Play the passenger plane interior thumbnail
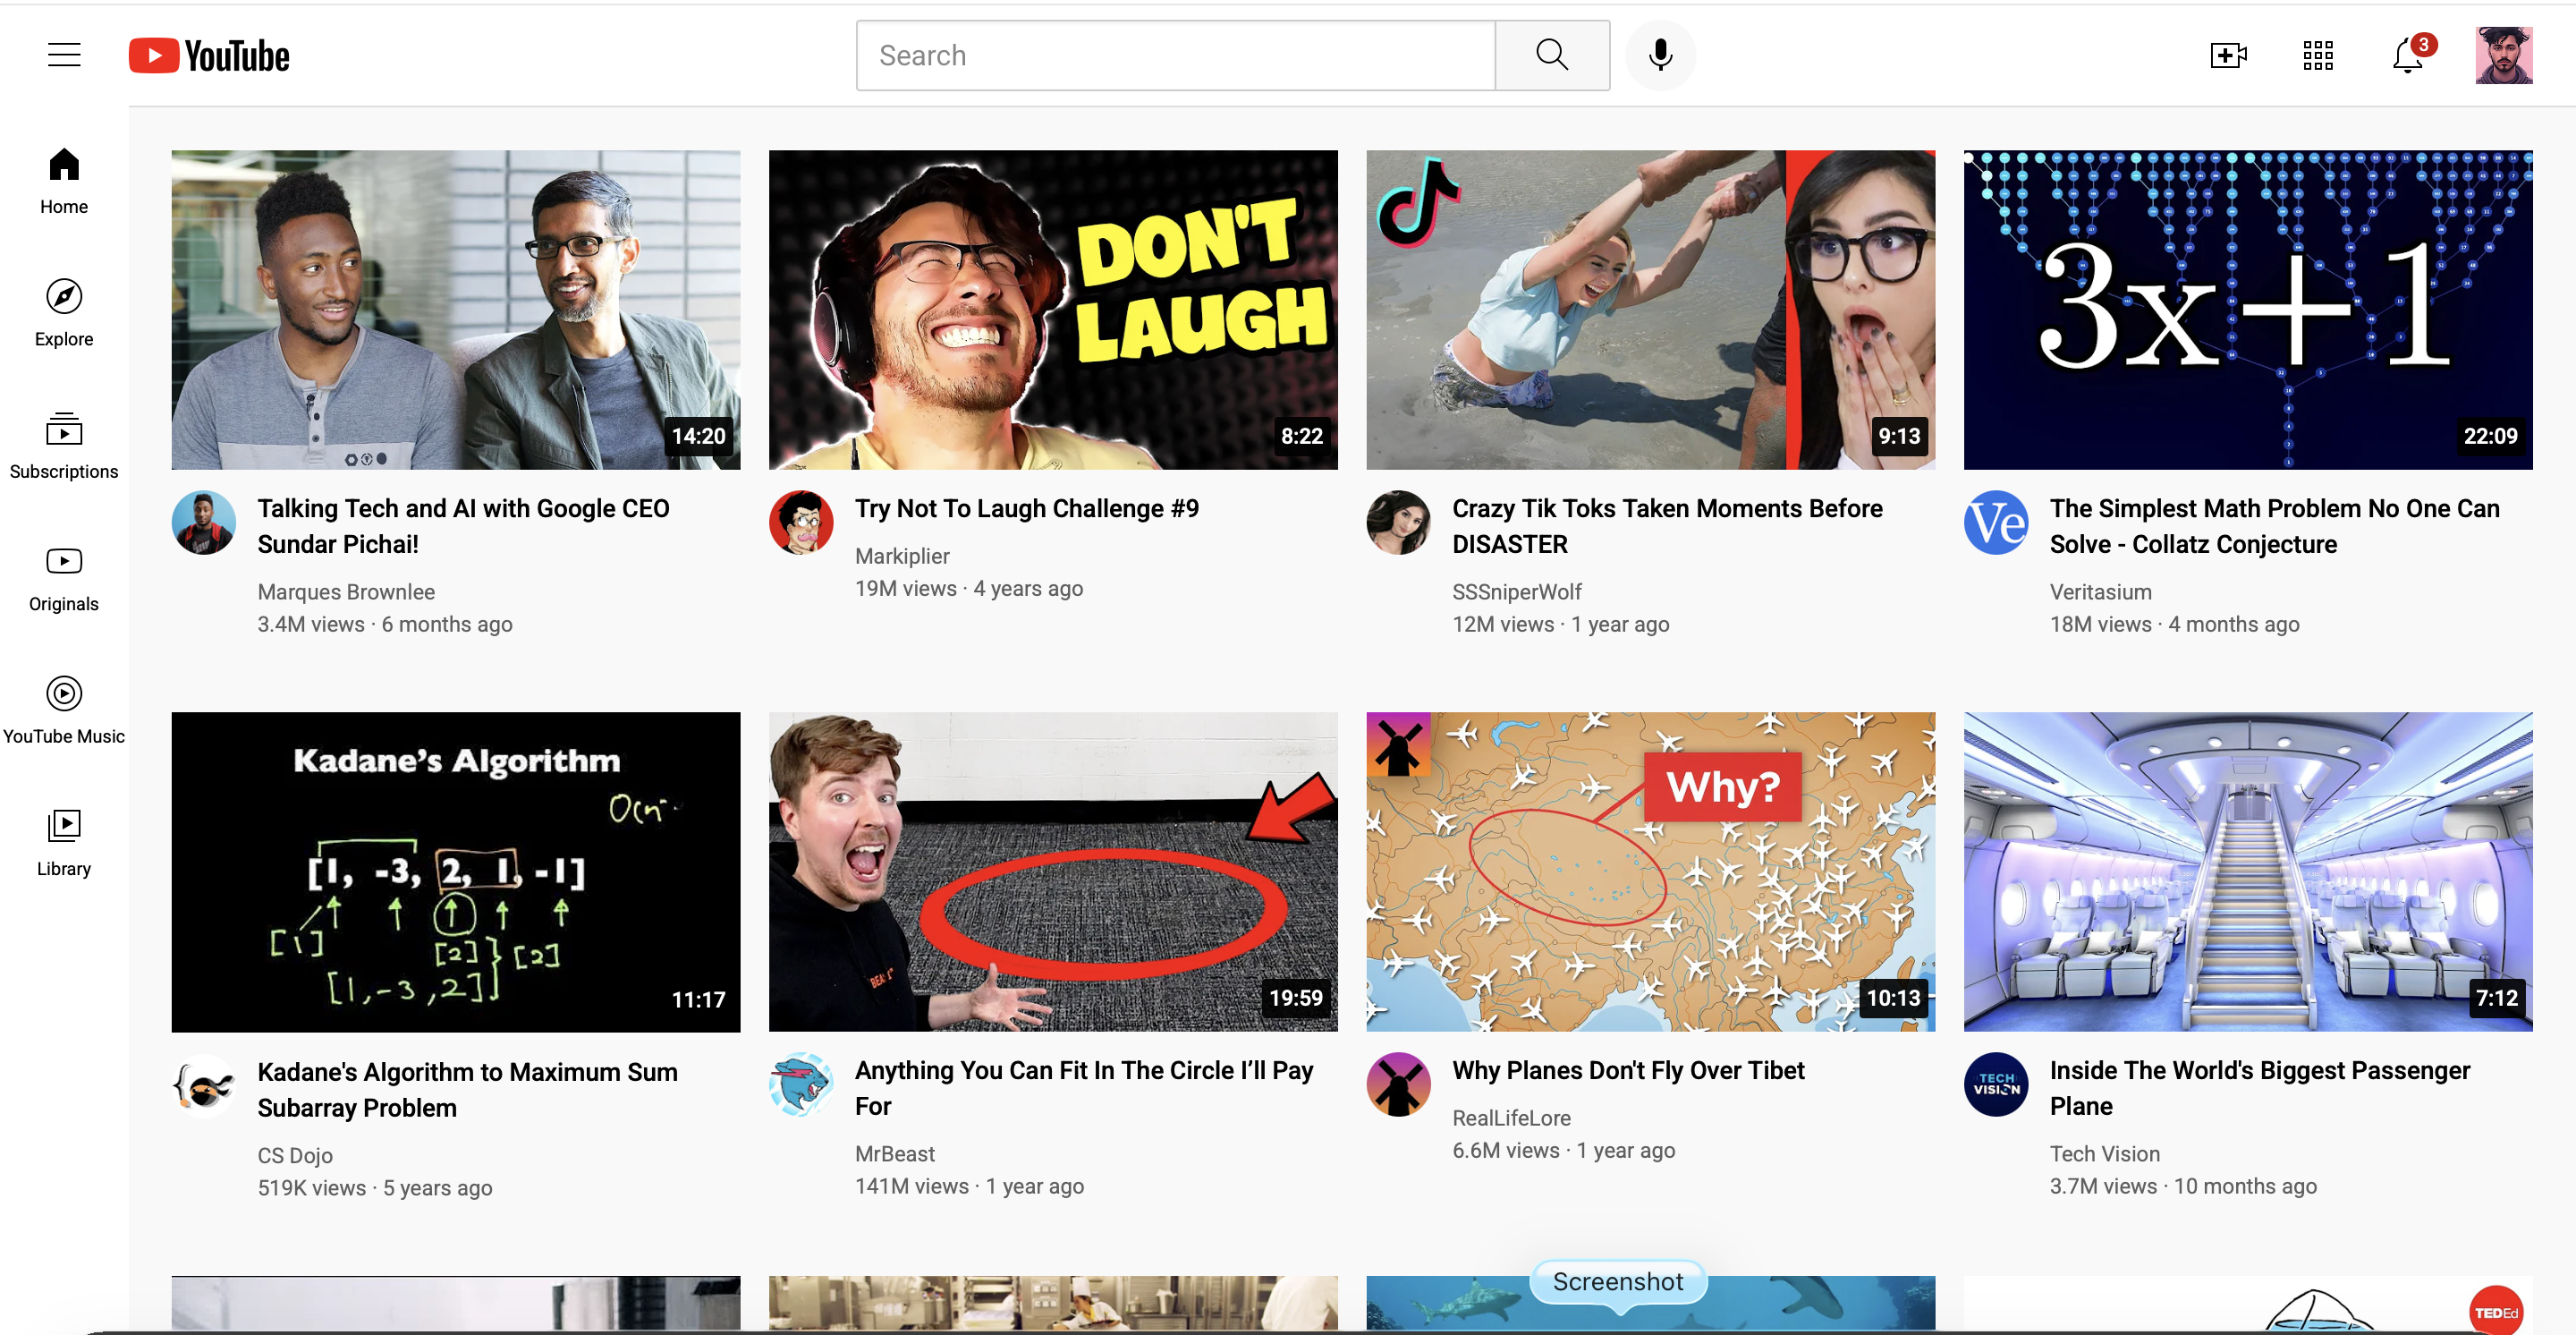This screenshot has height=1335, width=2576. (2247, 872)
